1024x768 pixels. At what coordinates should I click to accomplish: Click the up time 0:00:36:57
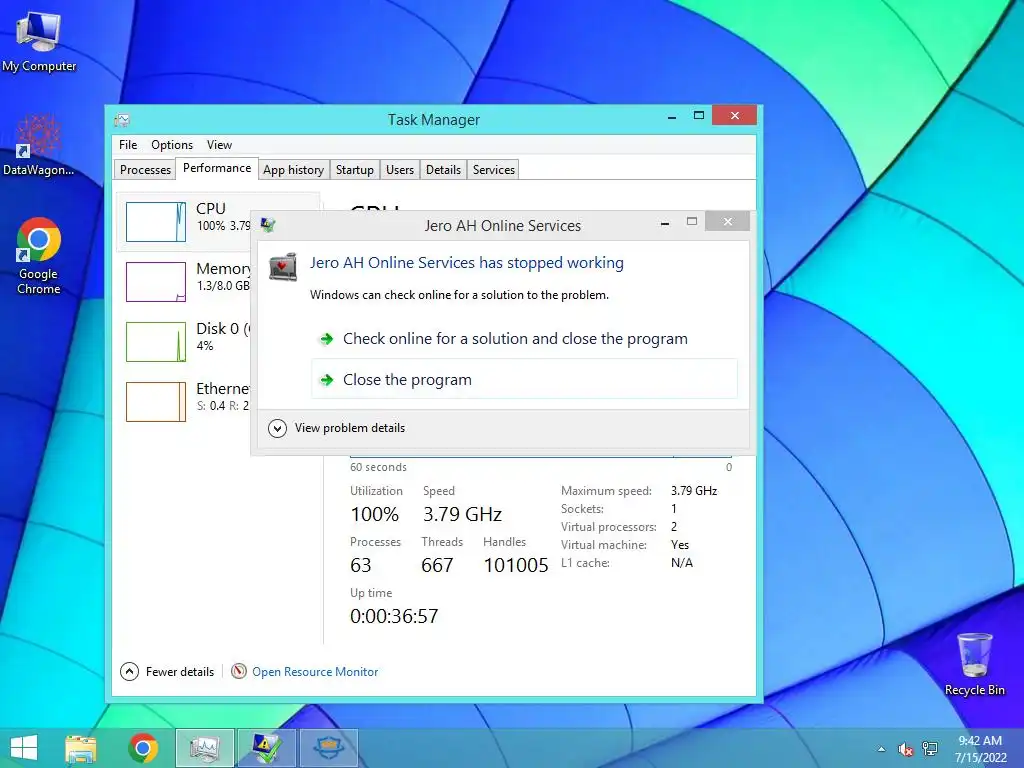click(x=394, y=616)
